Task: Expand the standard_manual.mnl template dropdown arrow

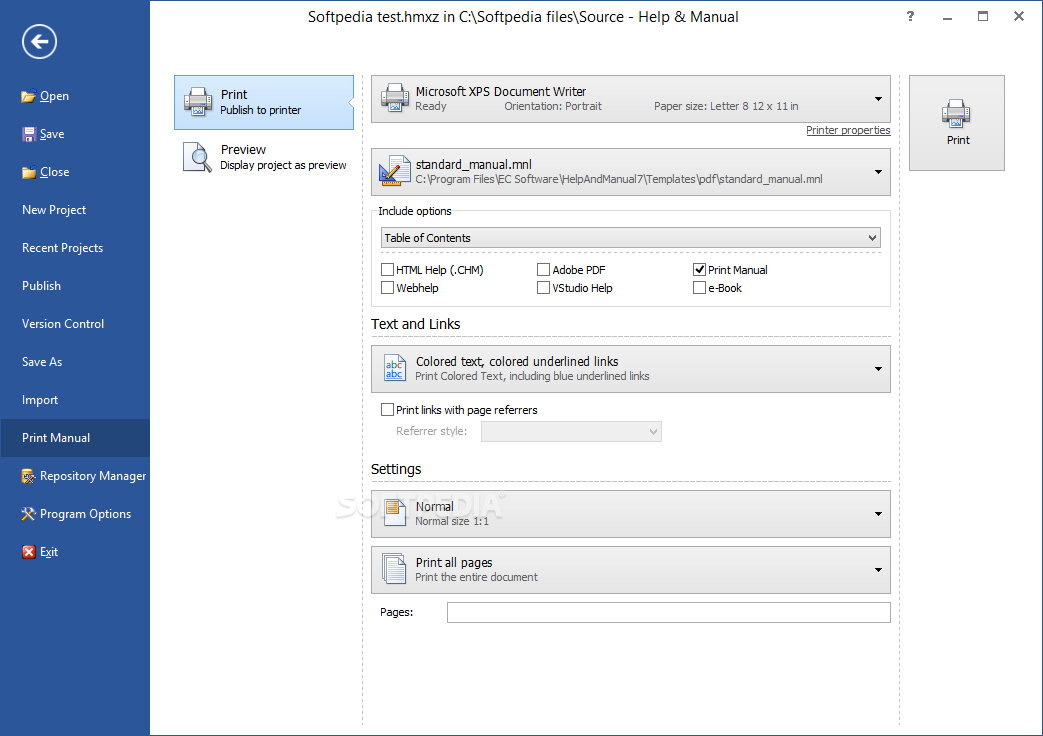Action: click(878, 172)
